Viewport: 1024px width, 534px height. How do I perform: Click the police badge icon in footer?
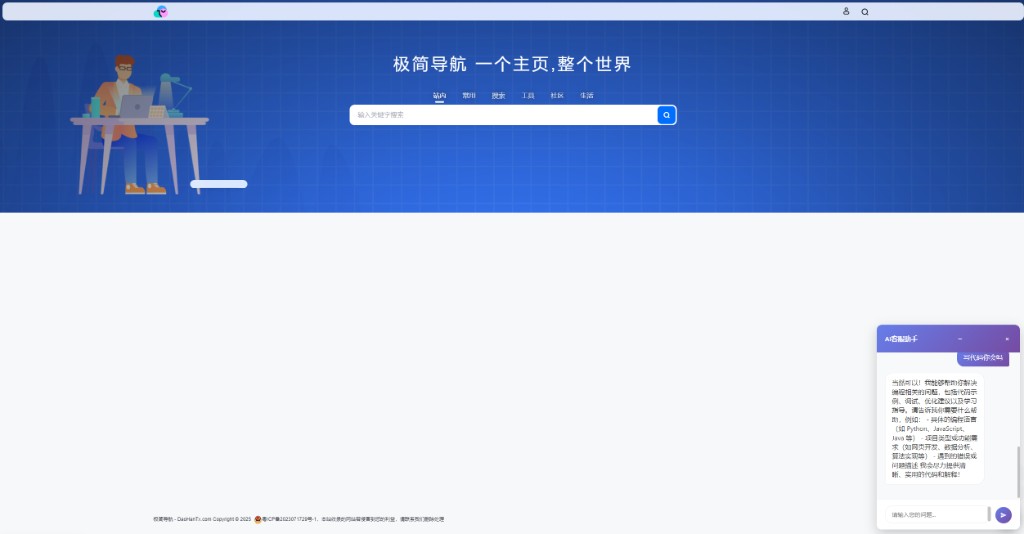coord(258,519)
